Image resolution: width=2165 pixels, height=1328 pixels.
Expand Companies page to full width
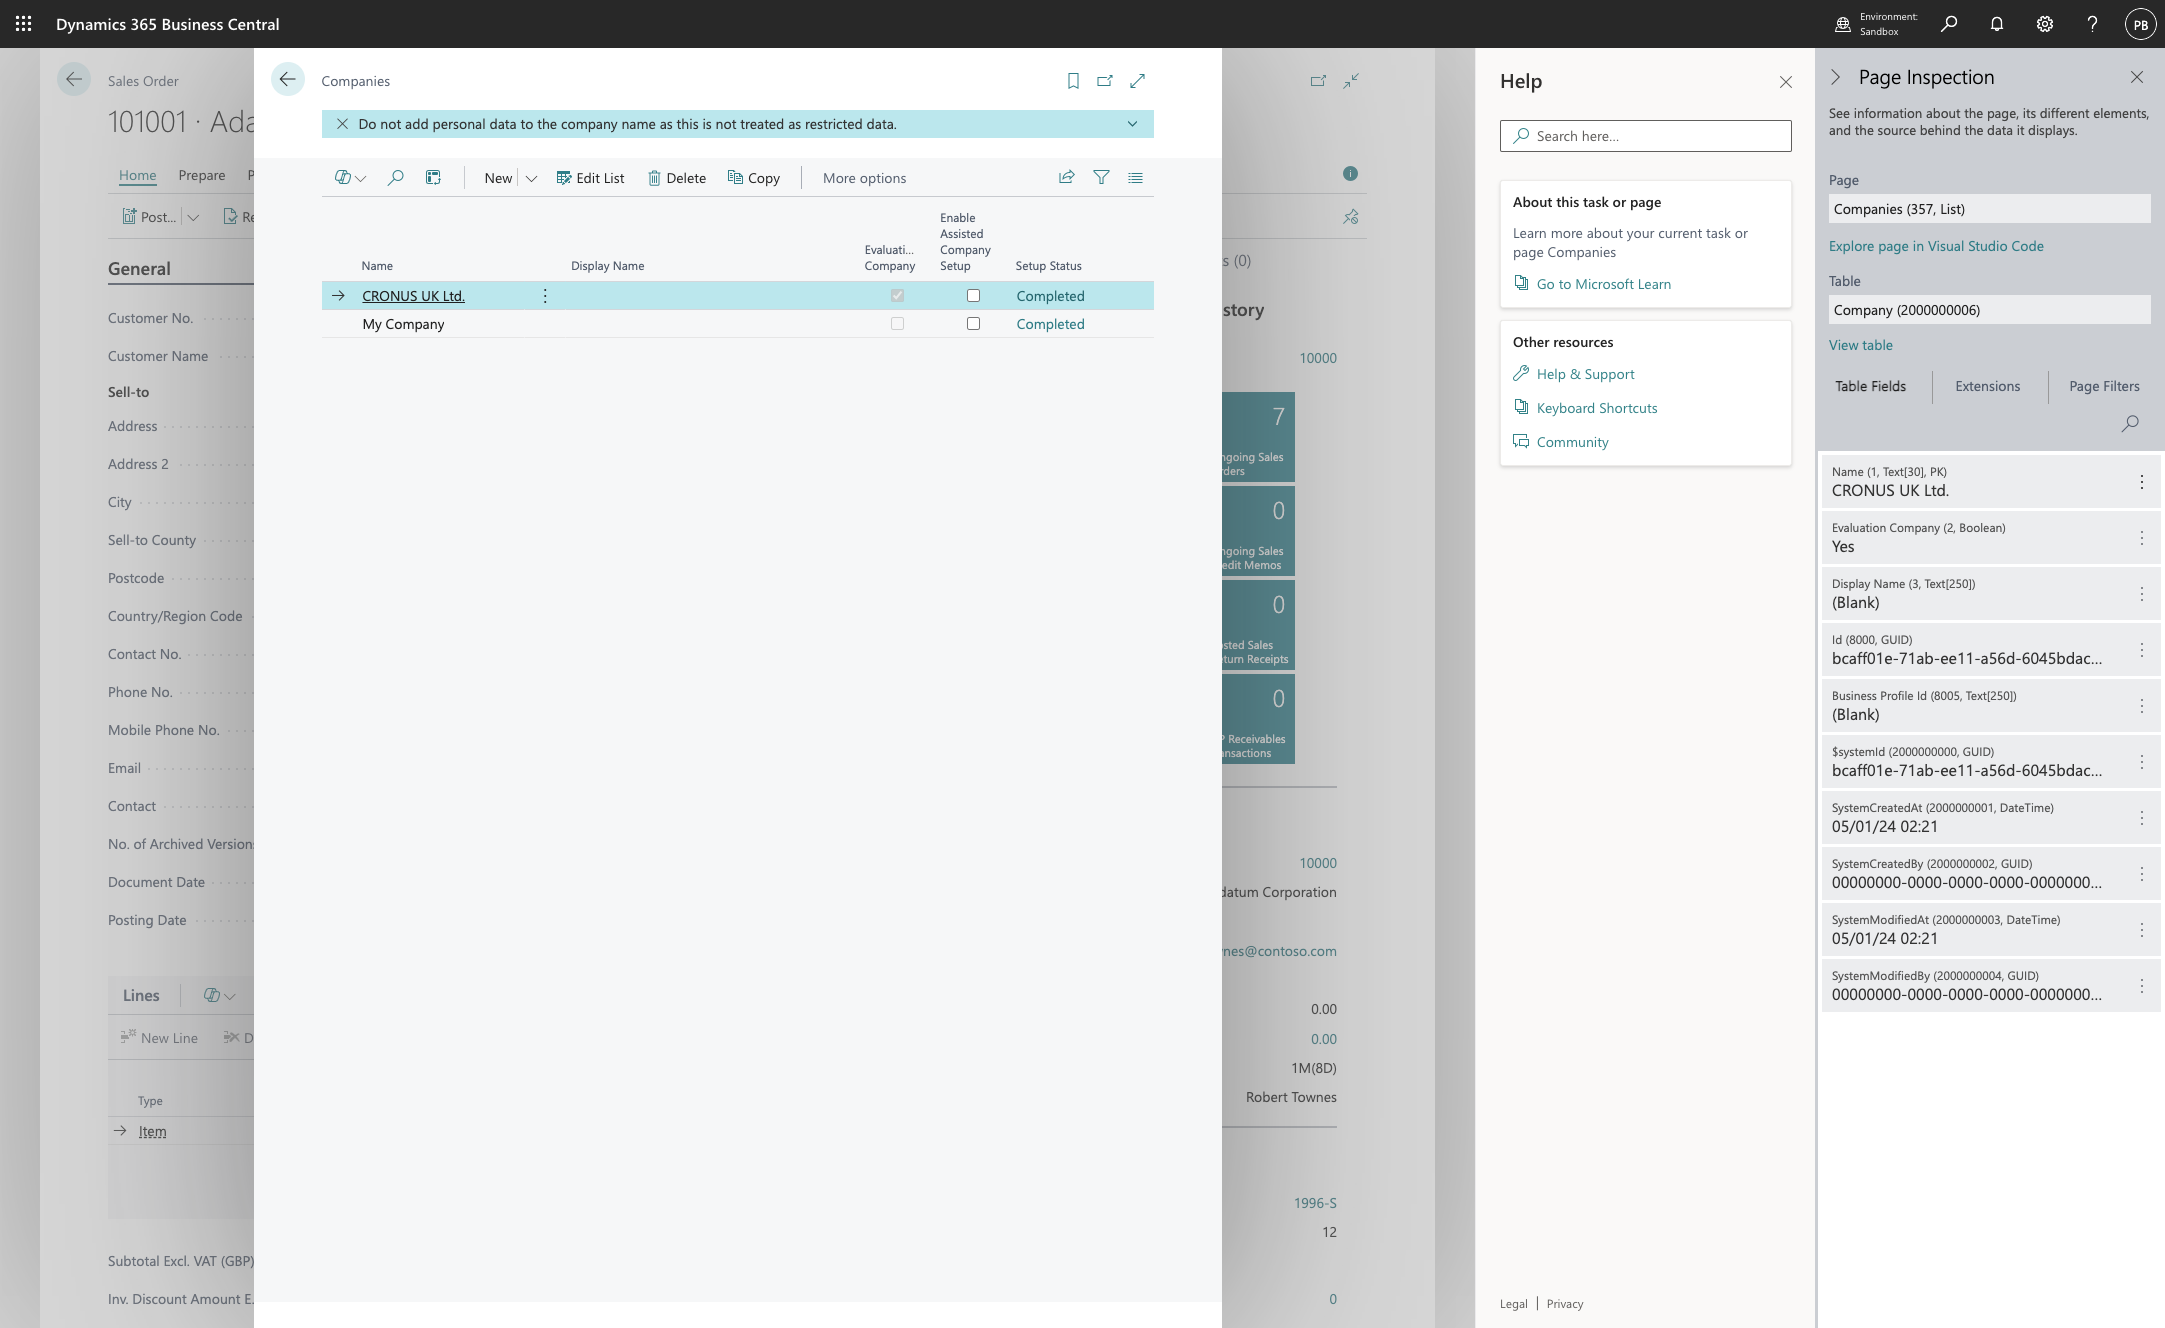[1138, 81]
